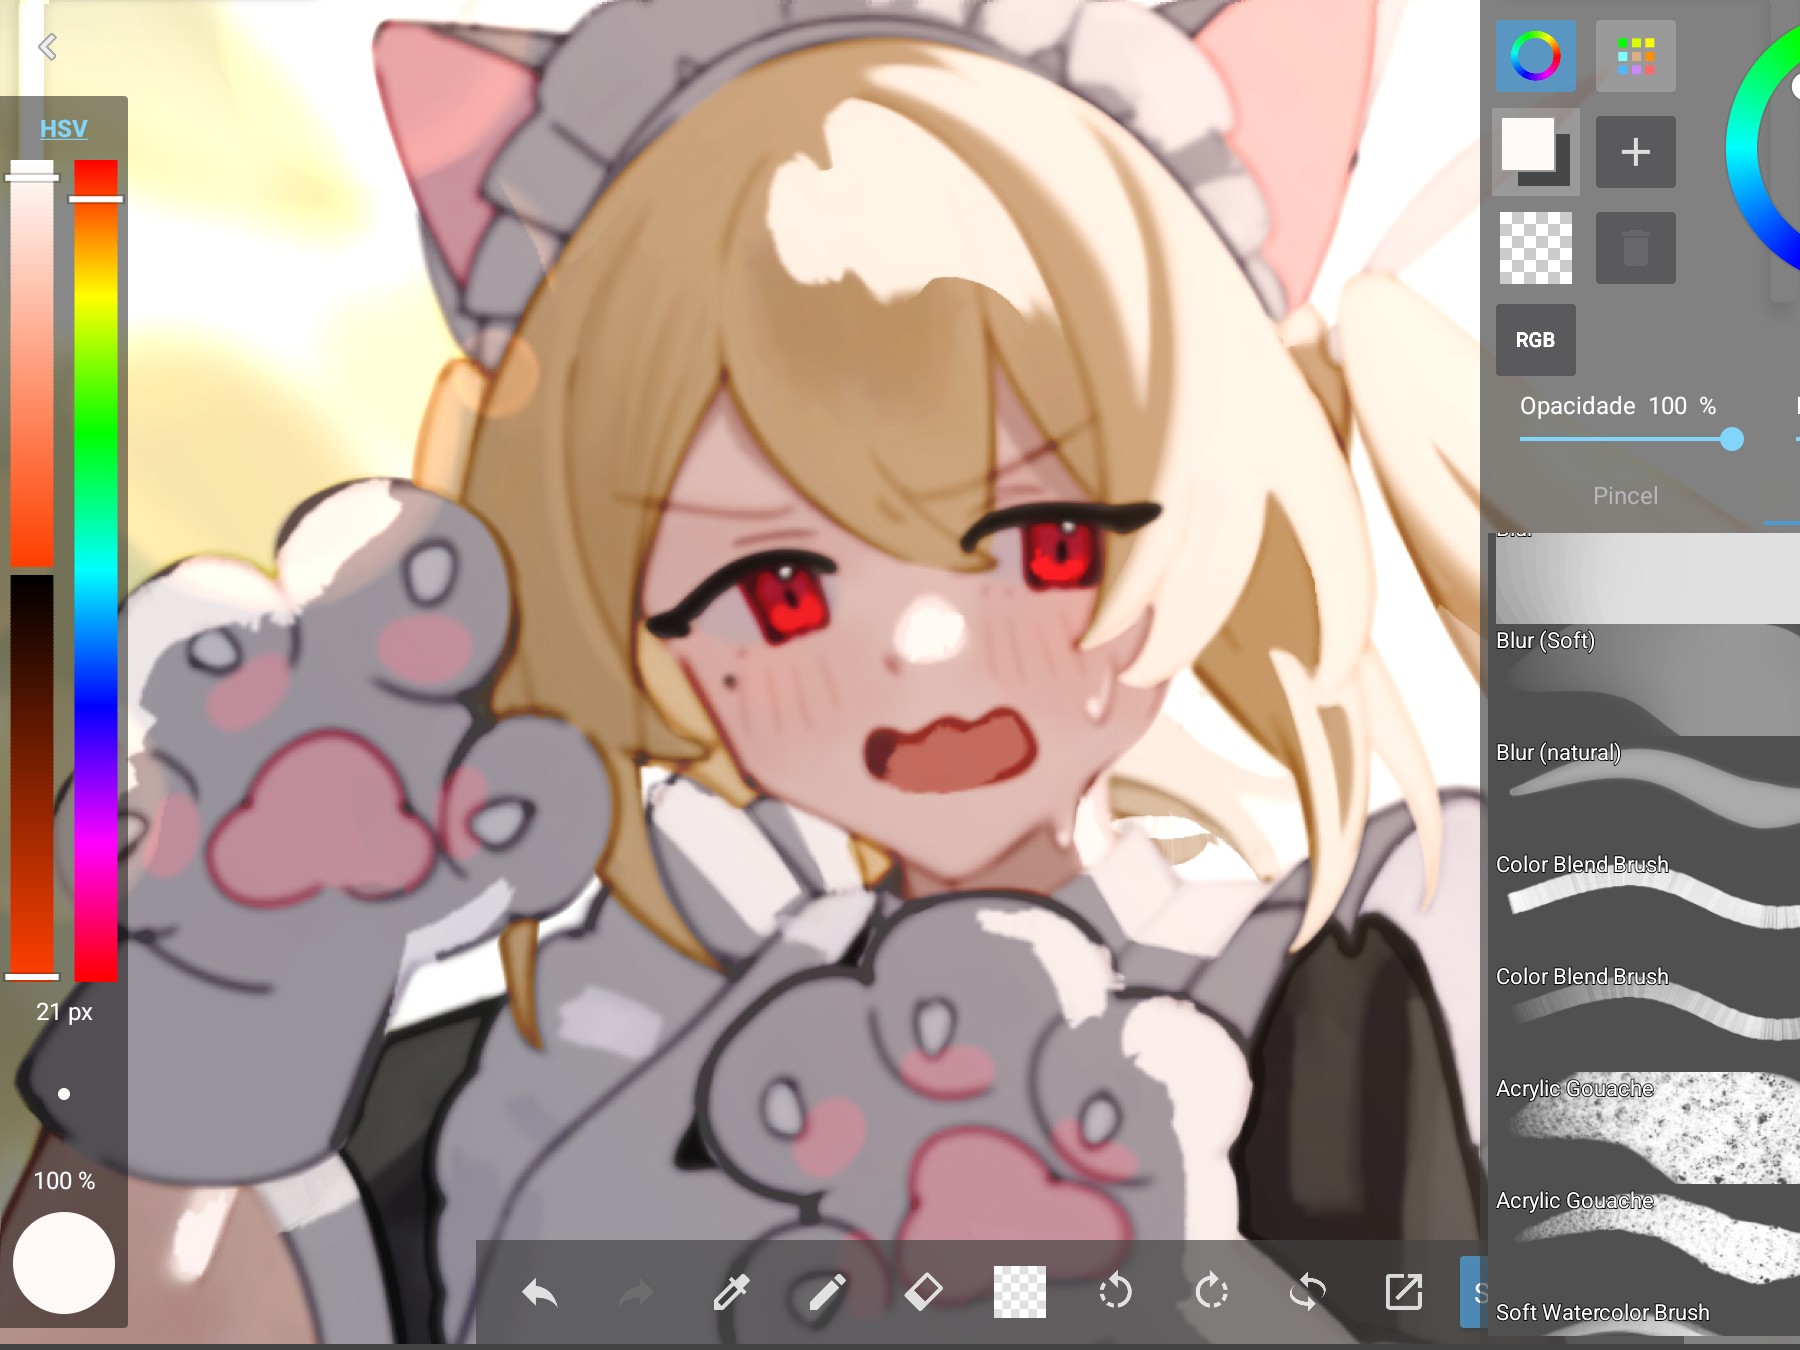Rotate canvas counterclockwise

tap(1115, 1292)
